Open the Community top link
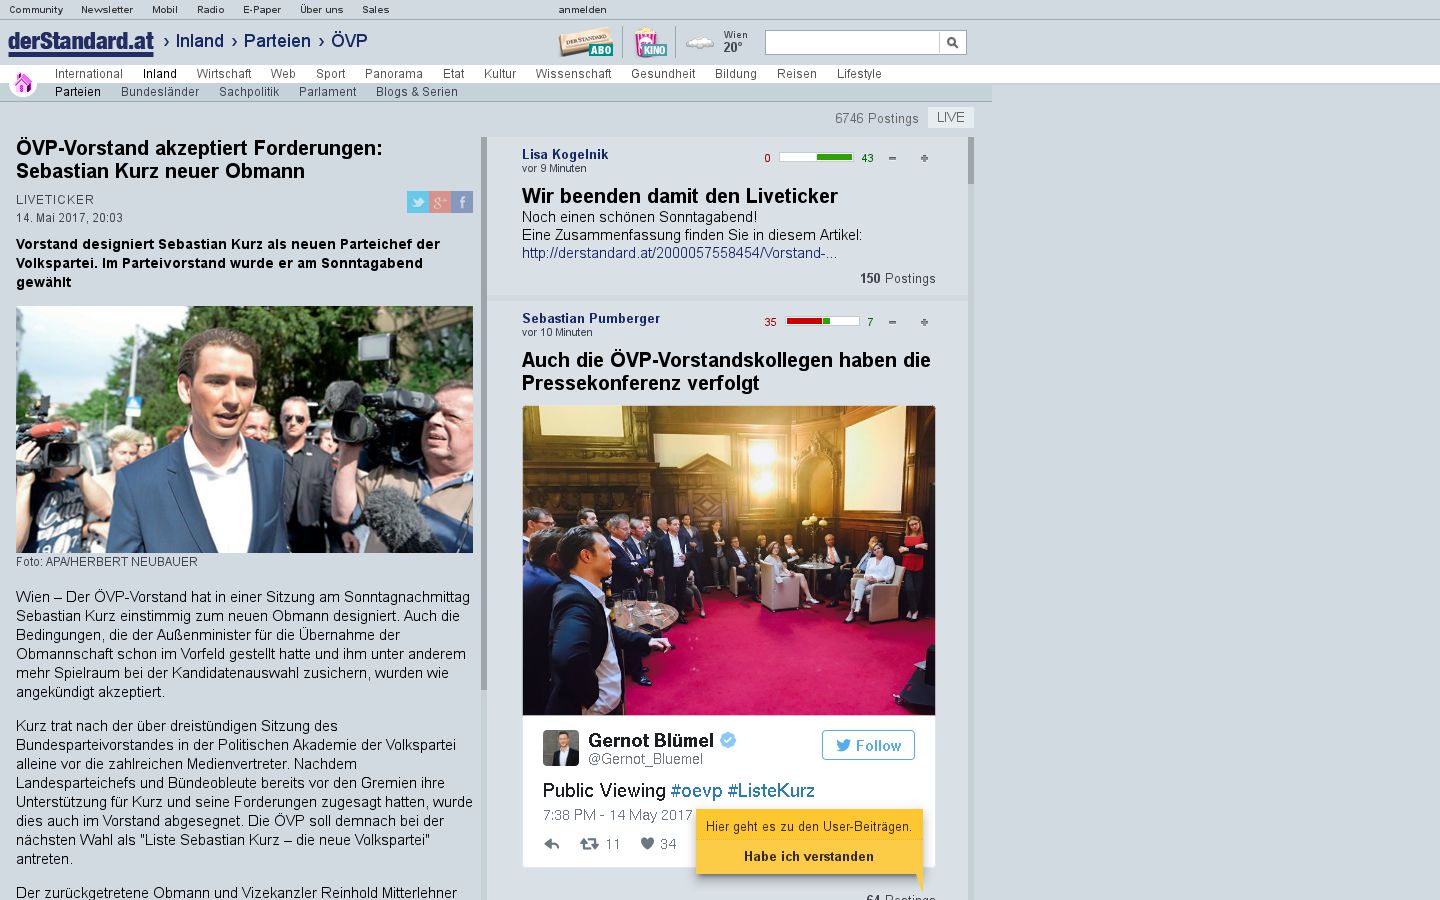The image size is (1440, 900). pos(36,9)
